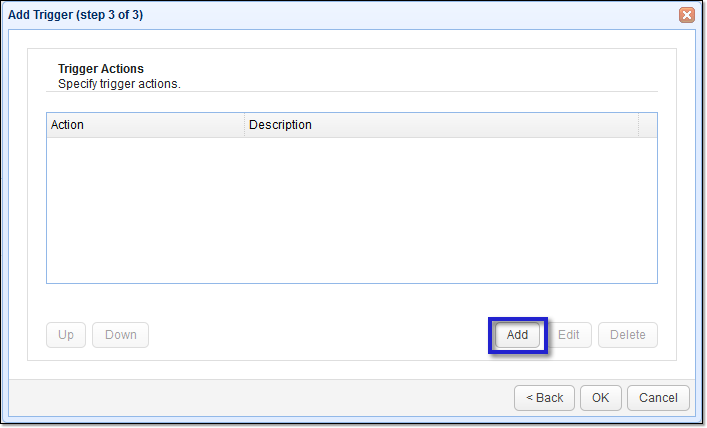Click the 'Specify trigger actions.' text
This screenshot has height=428, width=707.
[119, 83]
